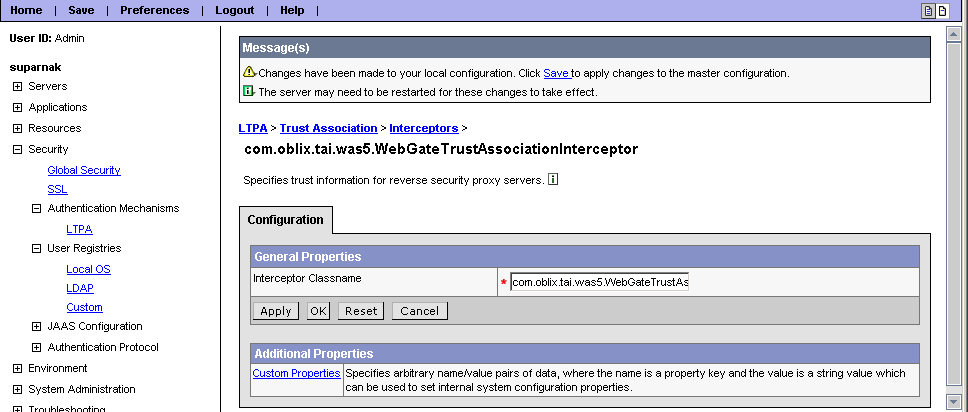Click the System Administration tree label
This screenshot has height=412, width=968.
click(82, 389)
